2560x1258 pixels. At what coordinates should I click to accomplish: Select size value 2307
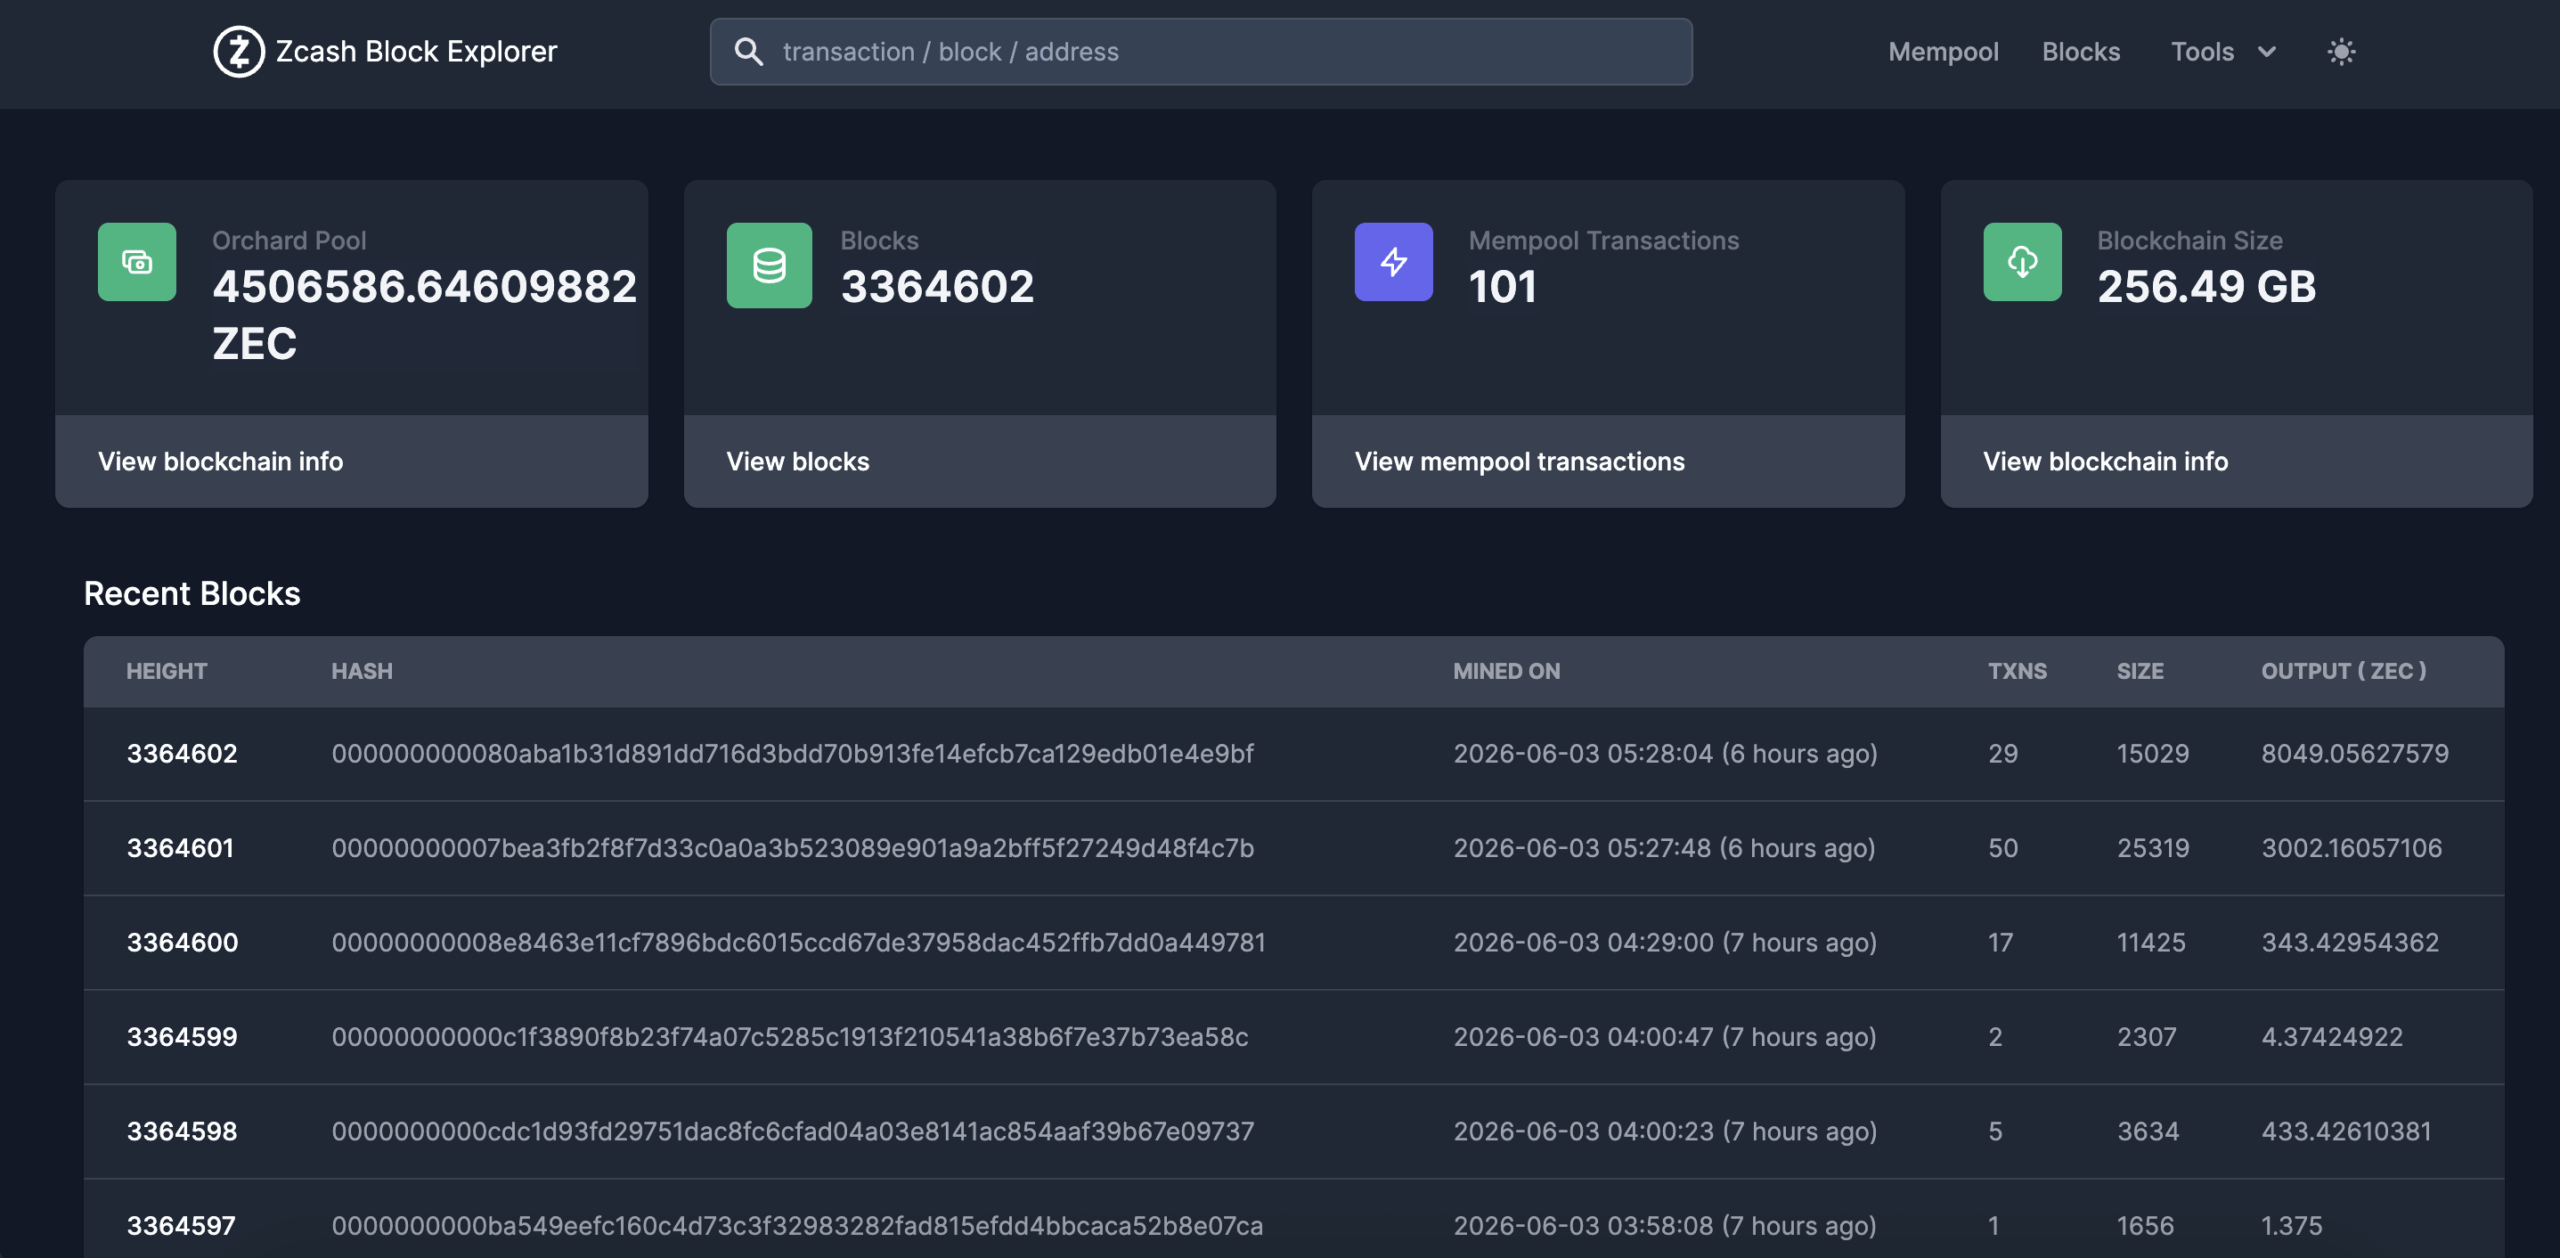point(2146,1037)
